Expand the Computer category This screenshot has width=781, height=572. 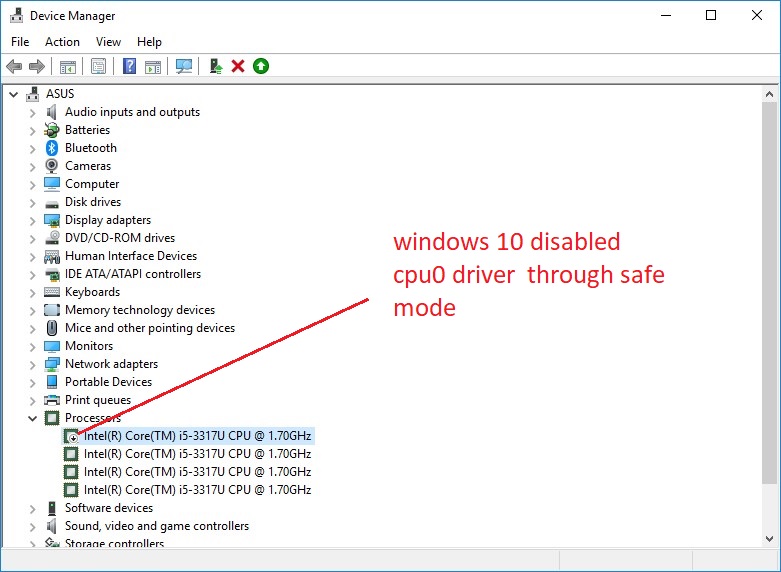tap(32, 185)
